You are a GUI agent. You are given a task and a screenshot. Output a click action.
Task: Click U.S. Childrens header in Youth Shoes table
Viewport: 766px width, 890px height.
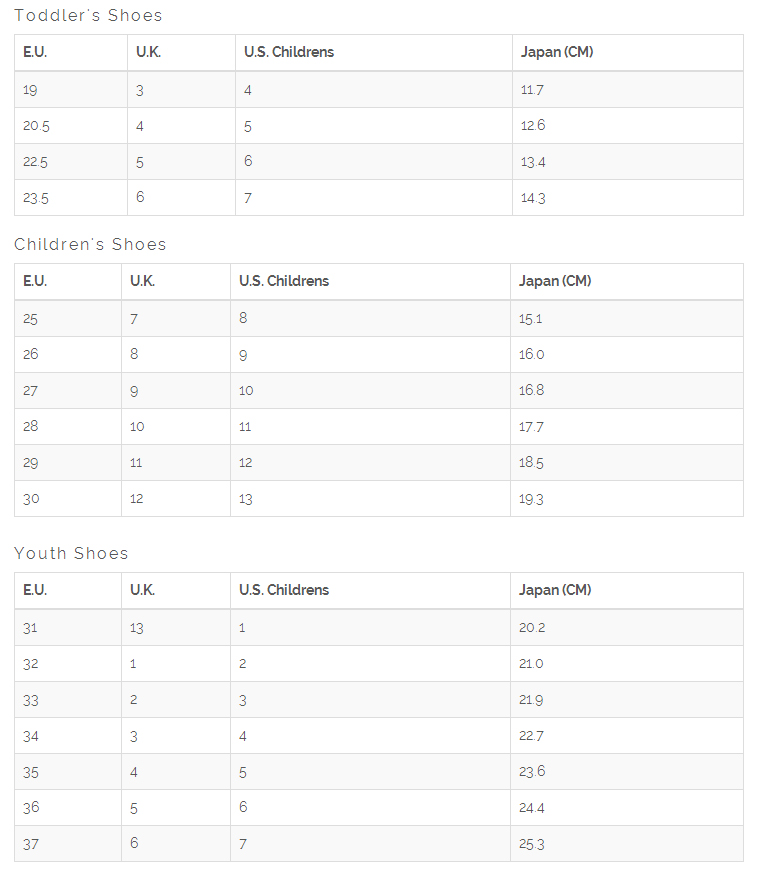click(x=284, y=590)
